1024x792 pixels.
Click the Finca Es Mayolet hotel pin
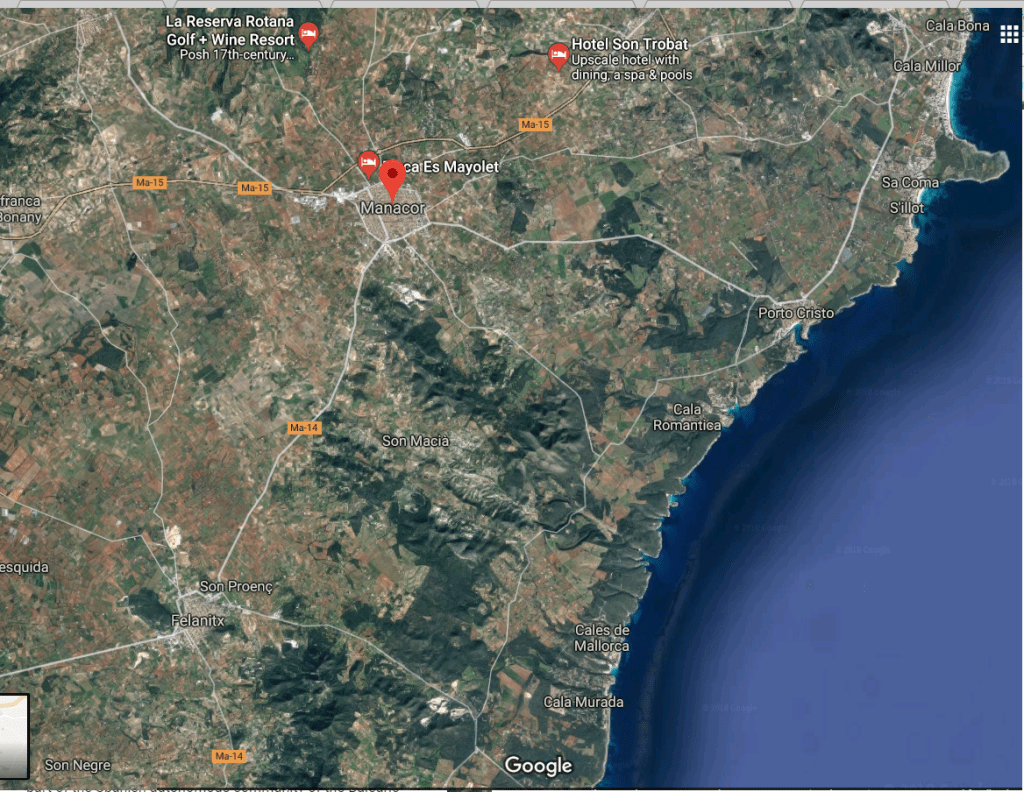pos(368,162)
